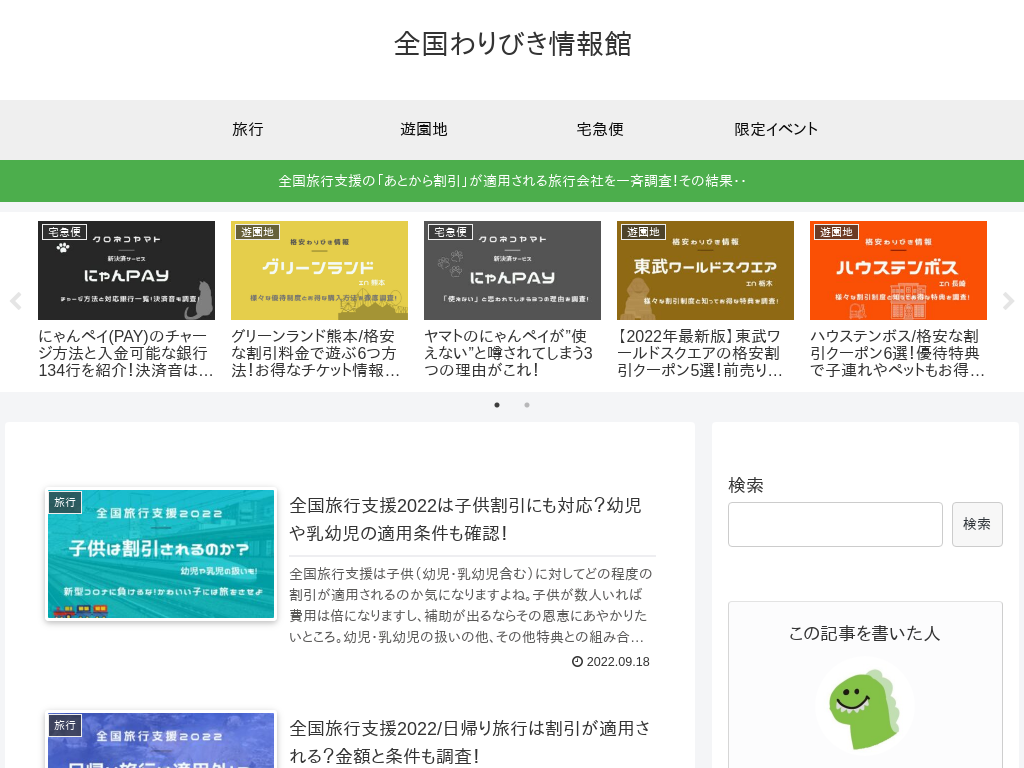Open the yellow グリーンランド thumbnail

click(x=319, y=270)
